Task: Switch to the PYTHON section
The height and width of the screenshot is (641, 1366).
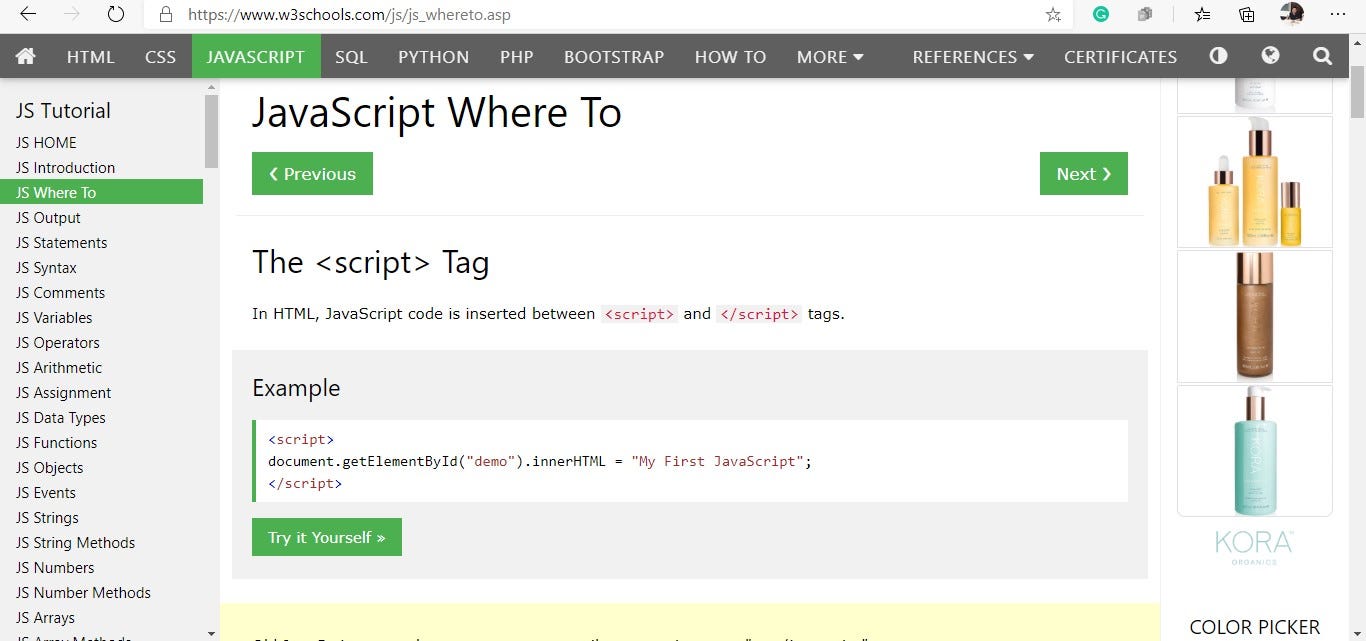Action: 433,56
